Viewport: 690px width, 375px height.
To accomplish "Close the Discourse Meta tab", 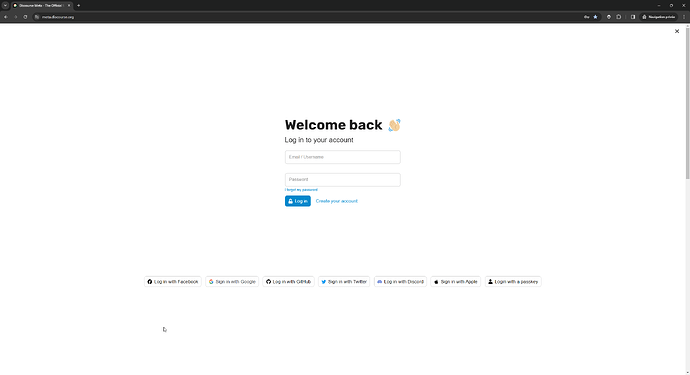I will tap(69, 6).
